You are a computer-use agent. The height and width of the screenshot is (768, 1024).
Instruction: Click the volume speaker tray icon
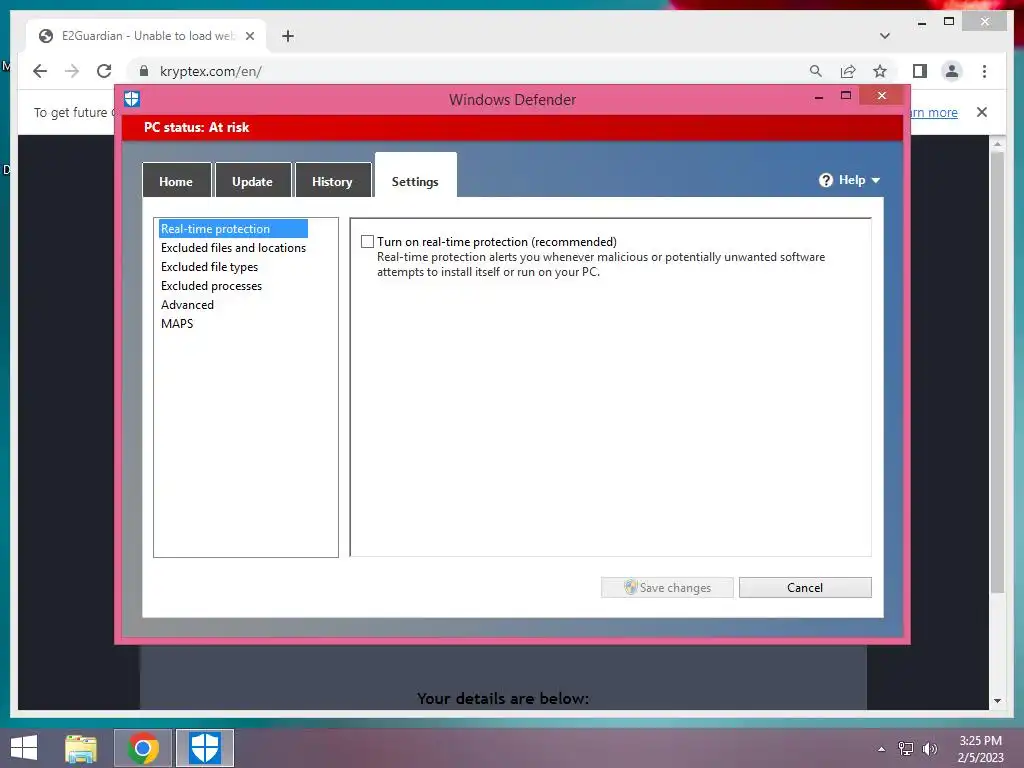pyautogui.click(x=929, y=749)
